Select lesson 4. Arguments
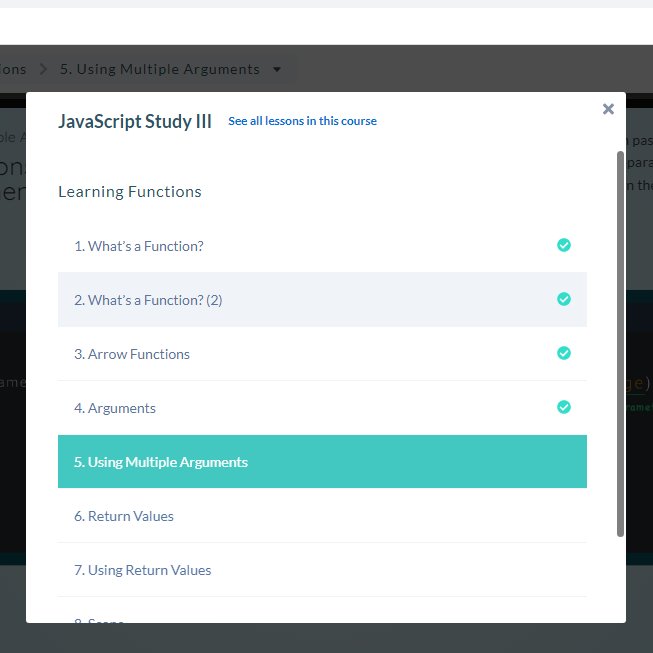653x653 pixels. (322, 408)
